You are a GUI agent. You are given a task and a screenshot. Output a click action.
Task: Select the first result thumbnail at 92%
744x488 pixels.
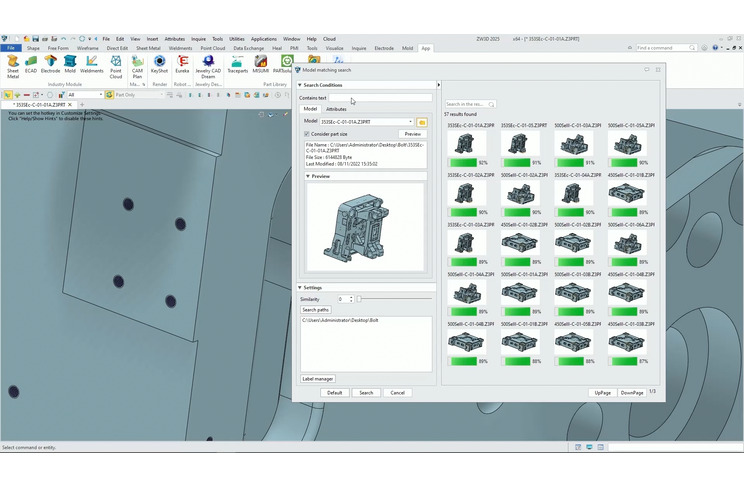tap(464, 145)
